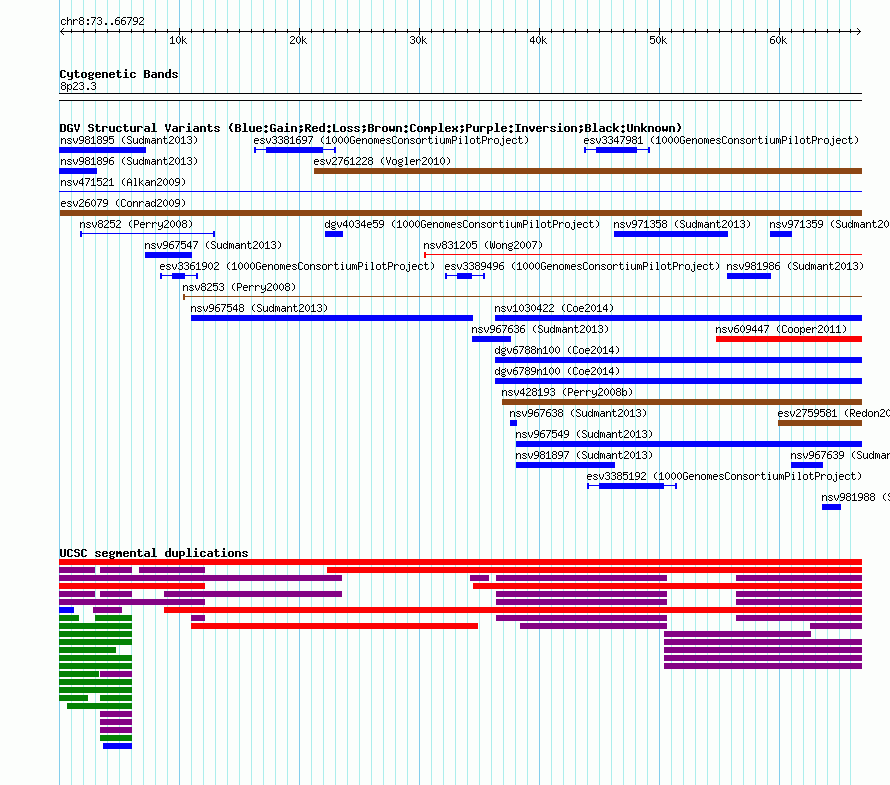Open nsv609447 (Cooper2011) label

click(x=780, y=329)
